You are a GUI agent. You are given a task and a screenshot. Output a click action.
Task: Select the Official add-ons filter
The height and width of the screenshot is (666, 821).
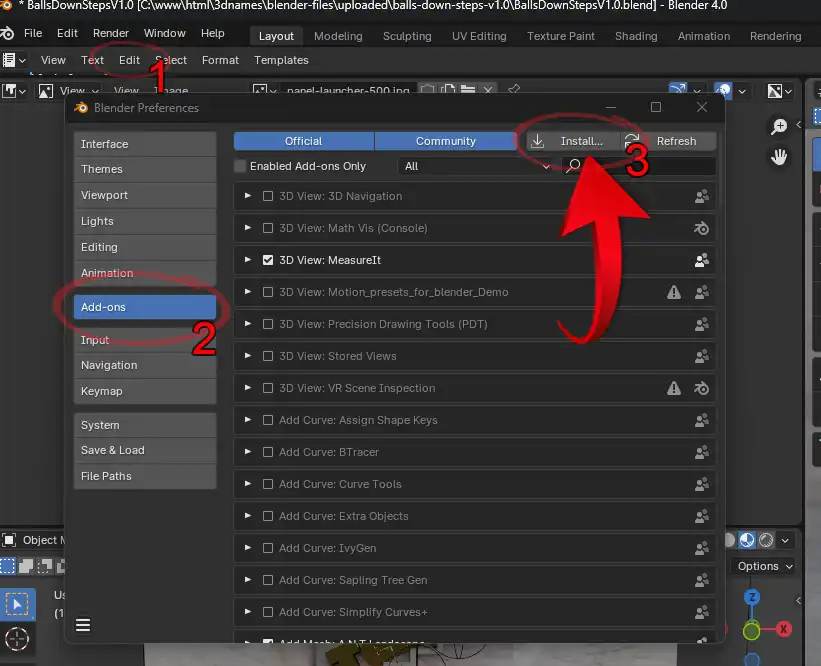click(304, 141)
